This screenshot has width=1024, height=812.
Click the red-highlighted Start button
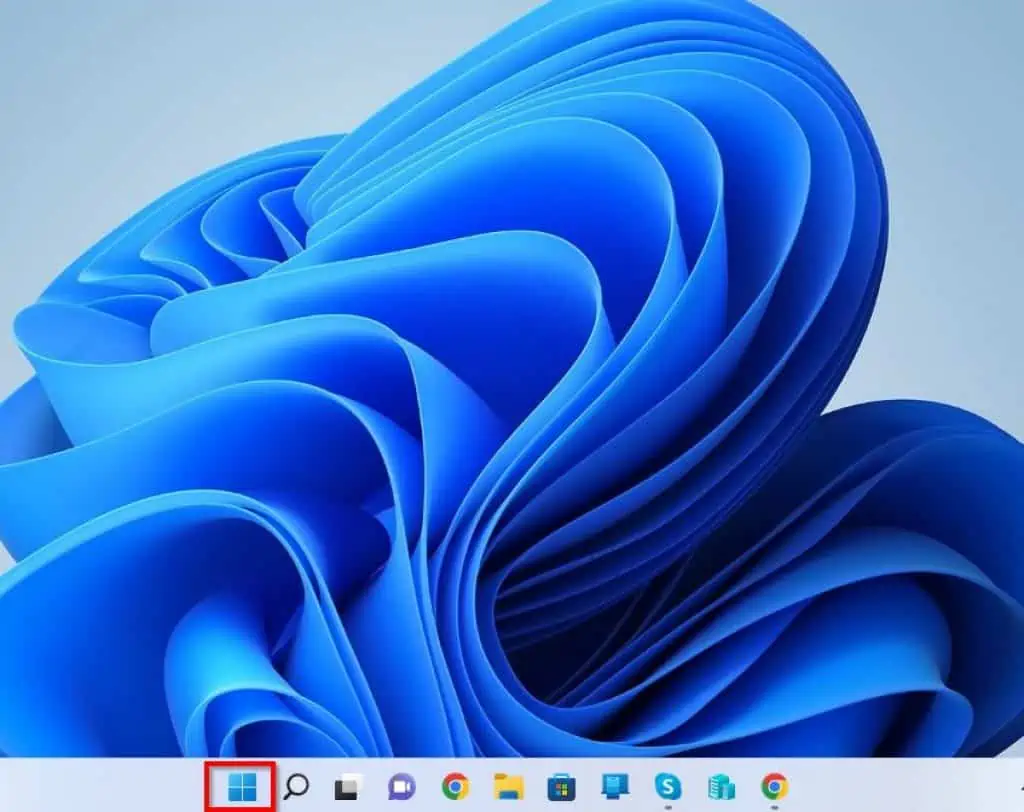point(244,785)
